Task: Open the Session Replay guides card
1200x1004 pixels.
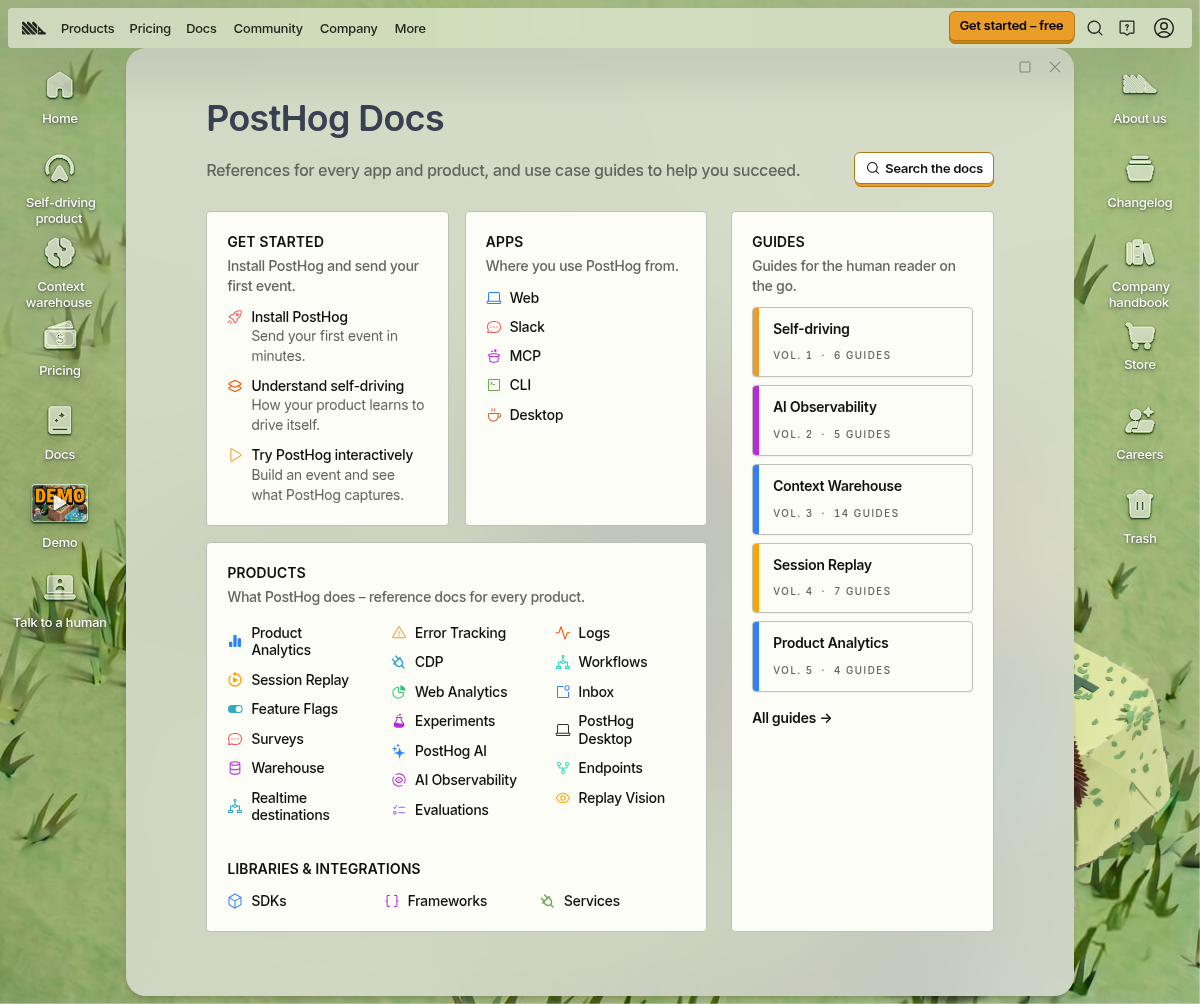Action: [862, 578]
